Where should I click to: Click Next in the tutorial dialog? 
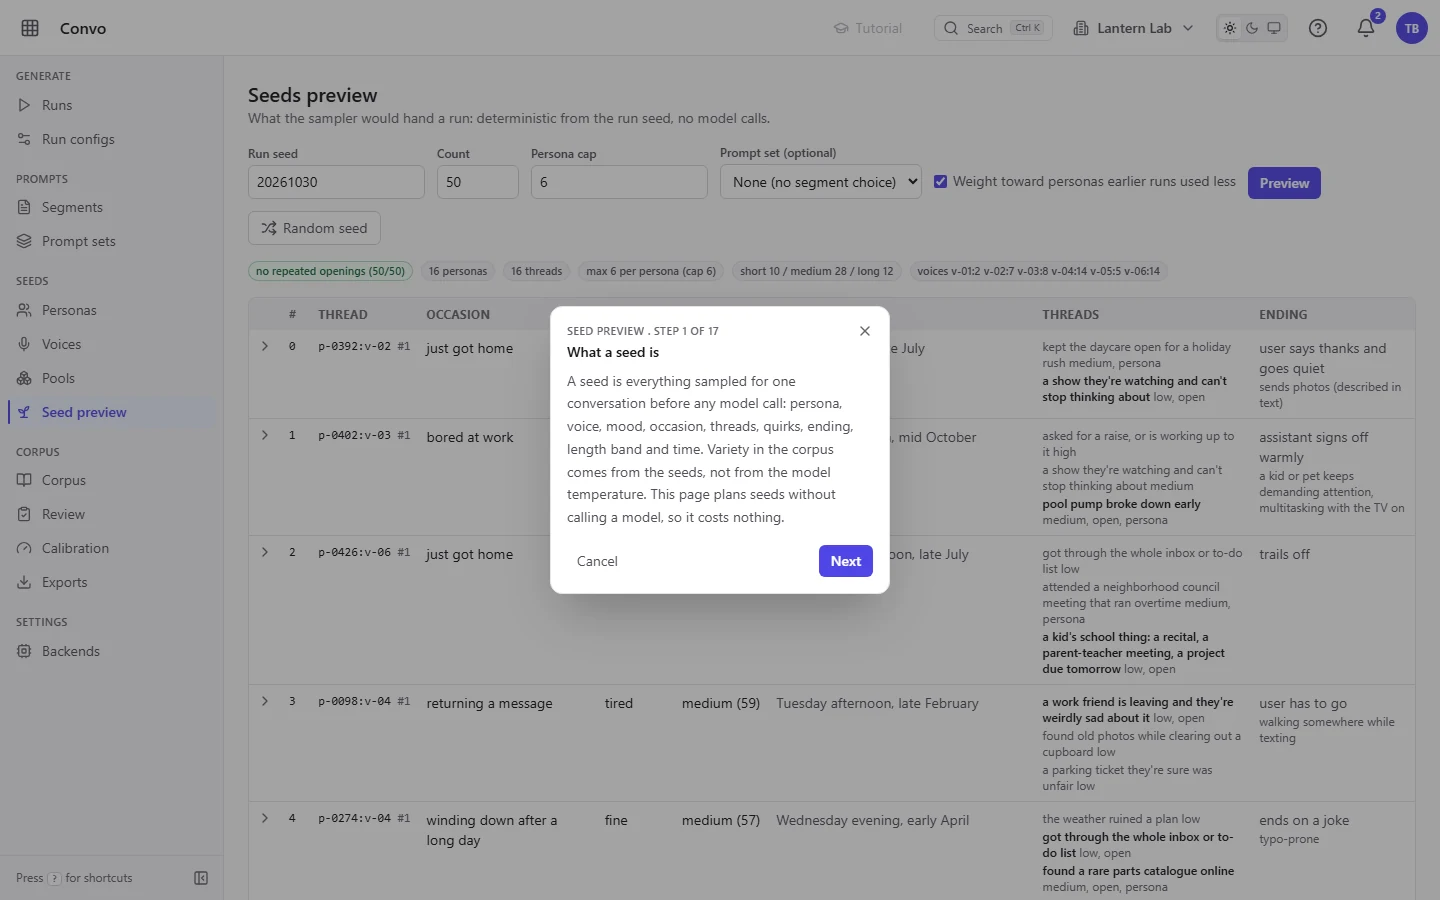point(846,561)
